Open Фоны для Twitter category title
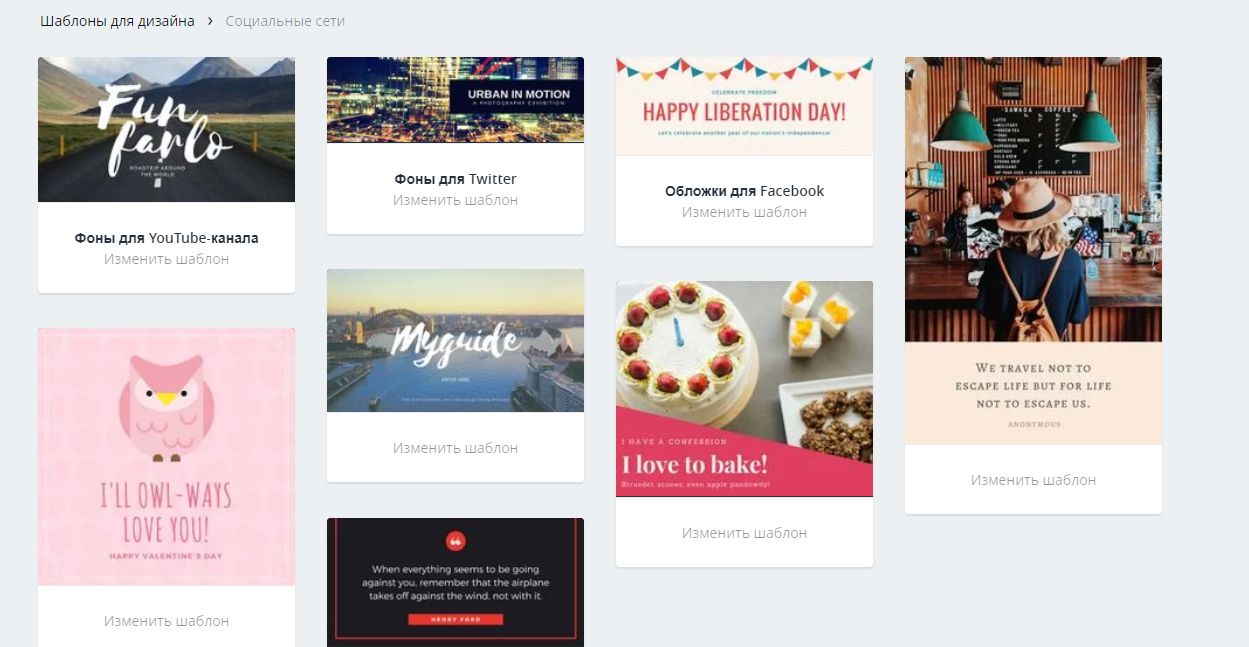This screenshot has width=1249, height=647. point(455,179)
